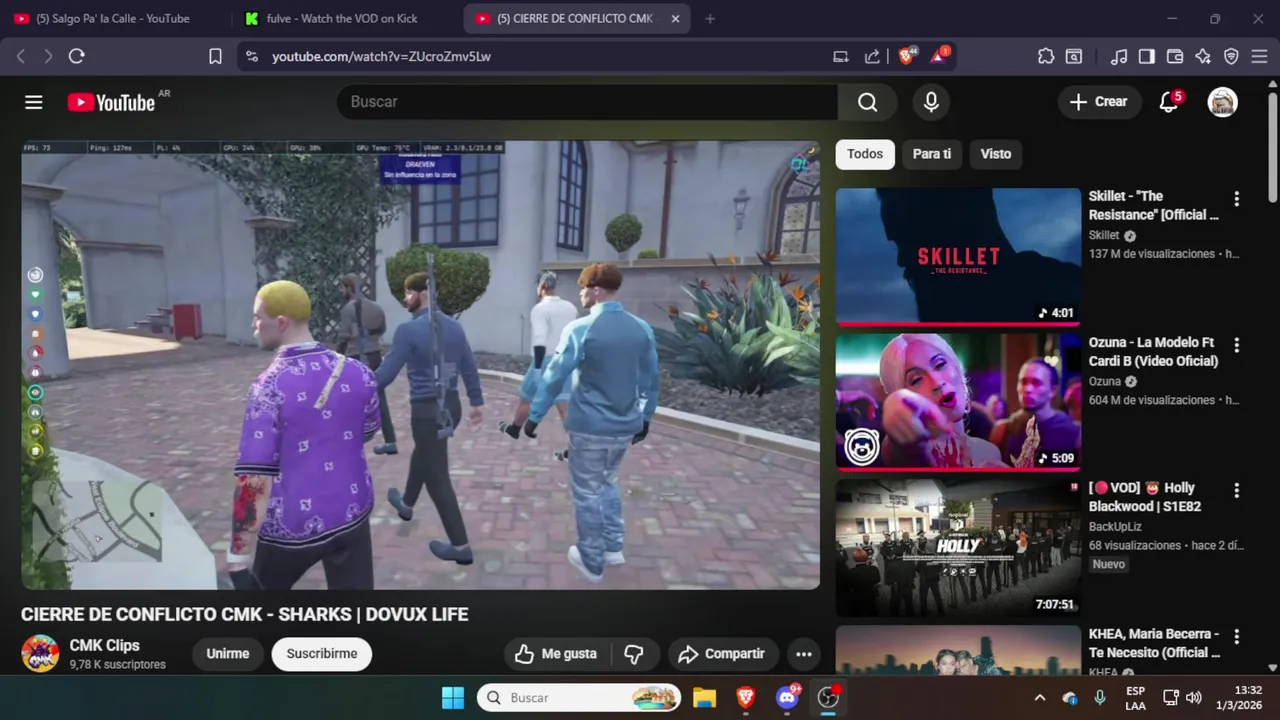1280x720 pixels.
Task: Open the account avatar menu
Action: [1222, 102]
